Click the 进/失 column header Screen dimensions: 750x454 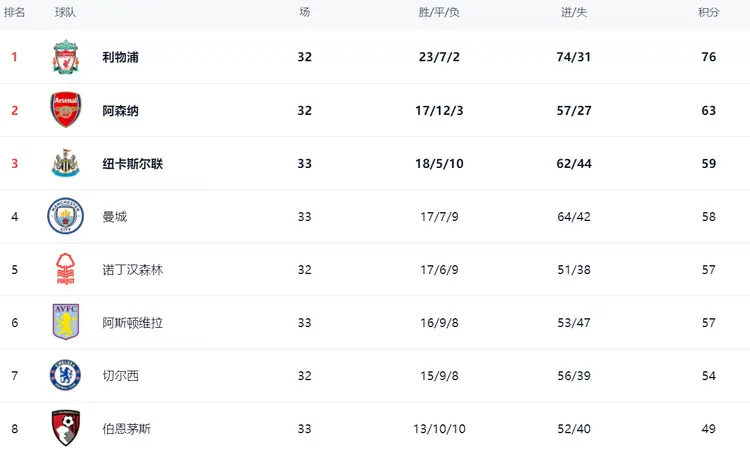[x=574, y=12]
